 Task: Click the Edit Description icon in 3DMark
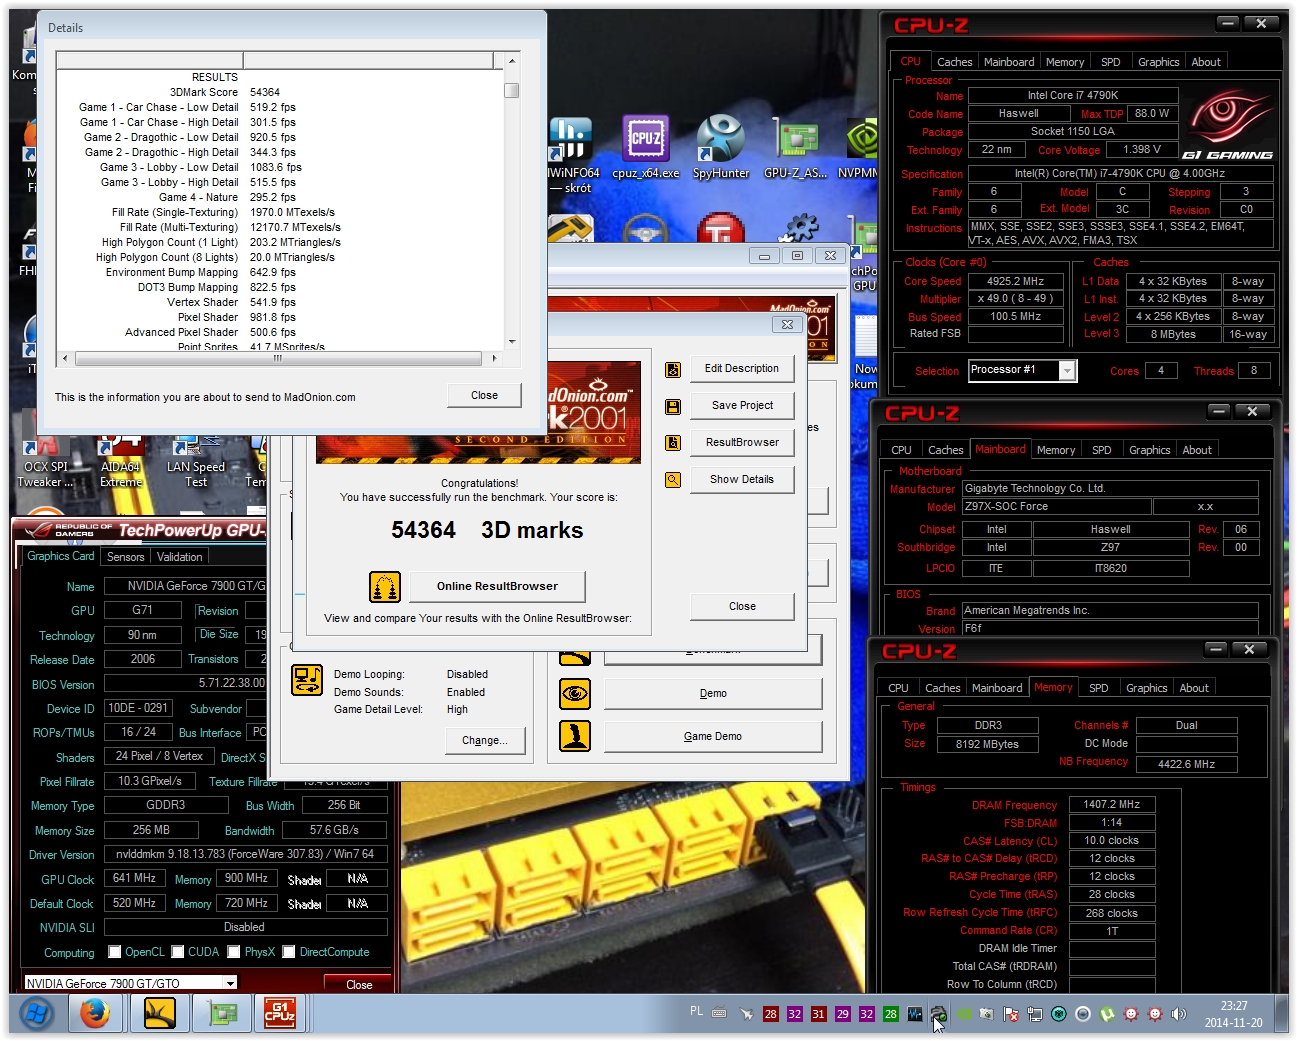point(673,370)
